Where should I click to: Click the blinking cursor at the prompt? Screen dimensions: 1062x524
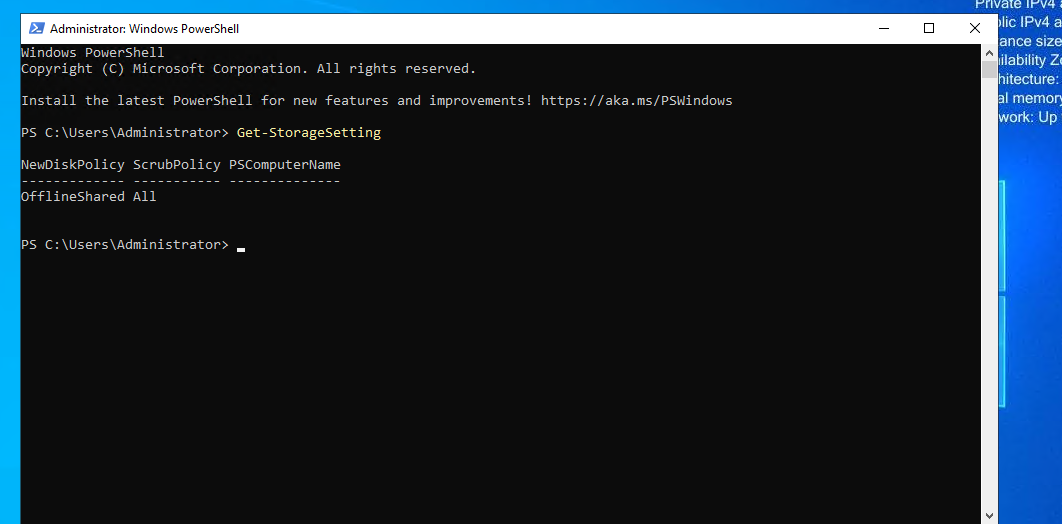click(x=241, y=250)
